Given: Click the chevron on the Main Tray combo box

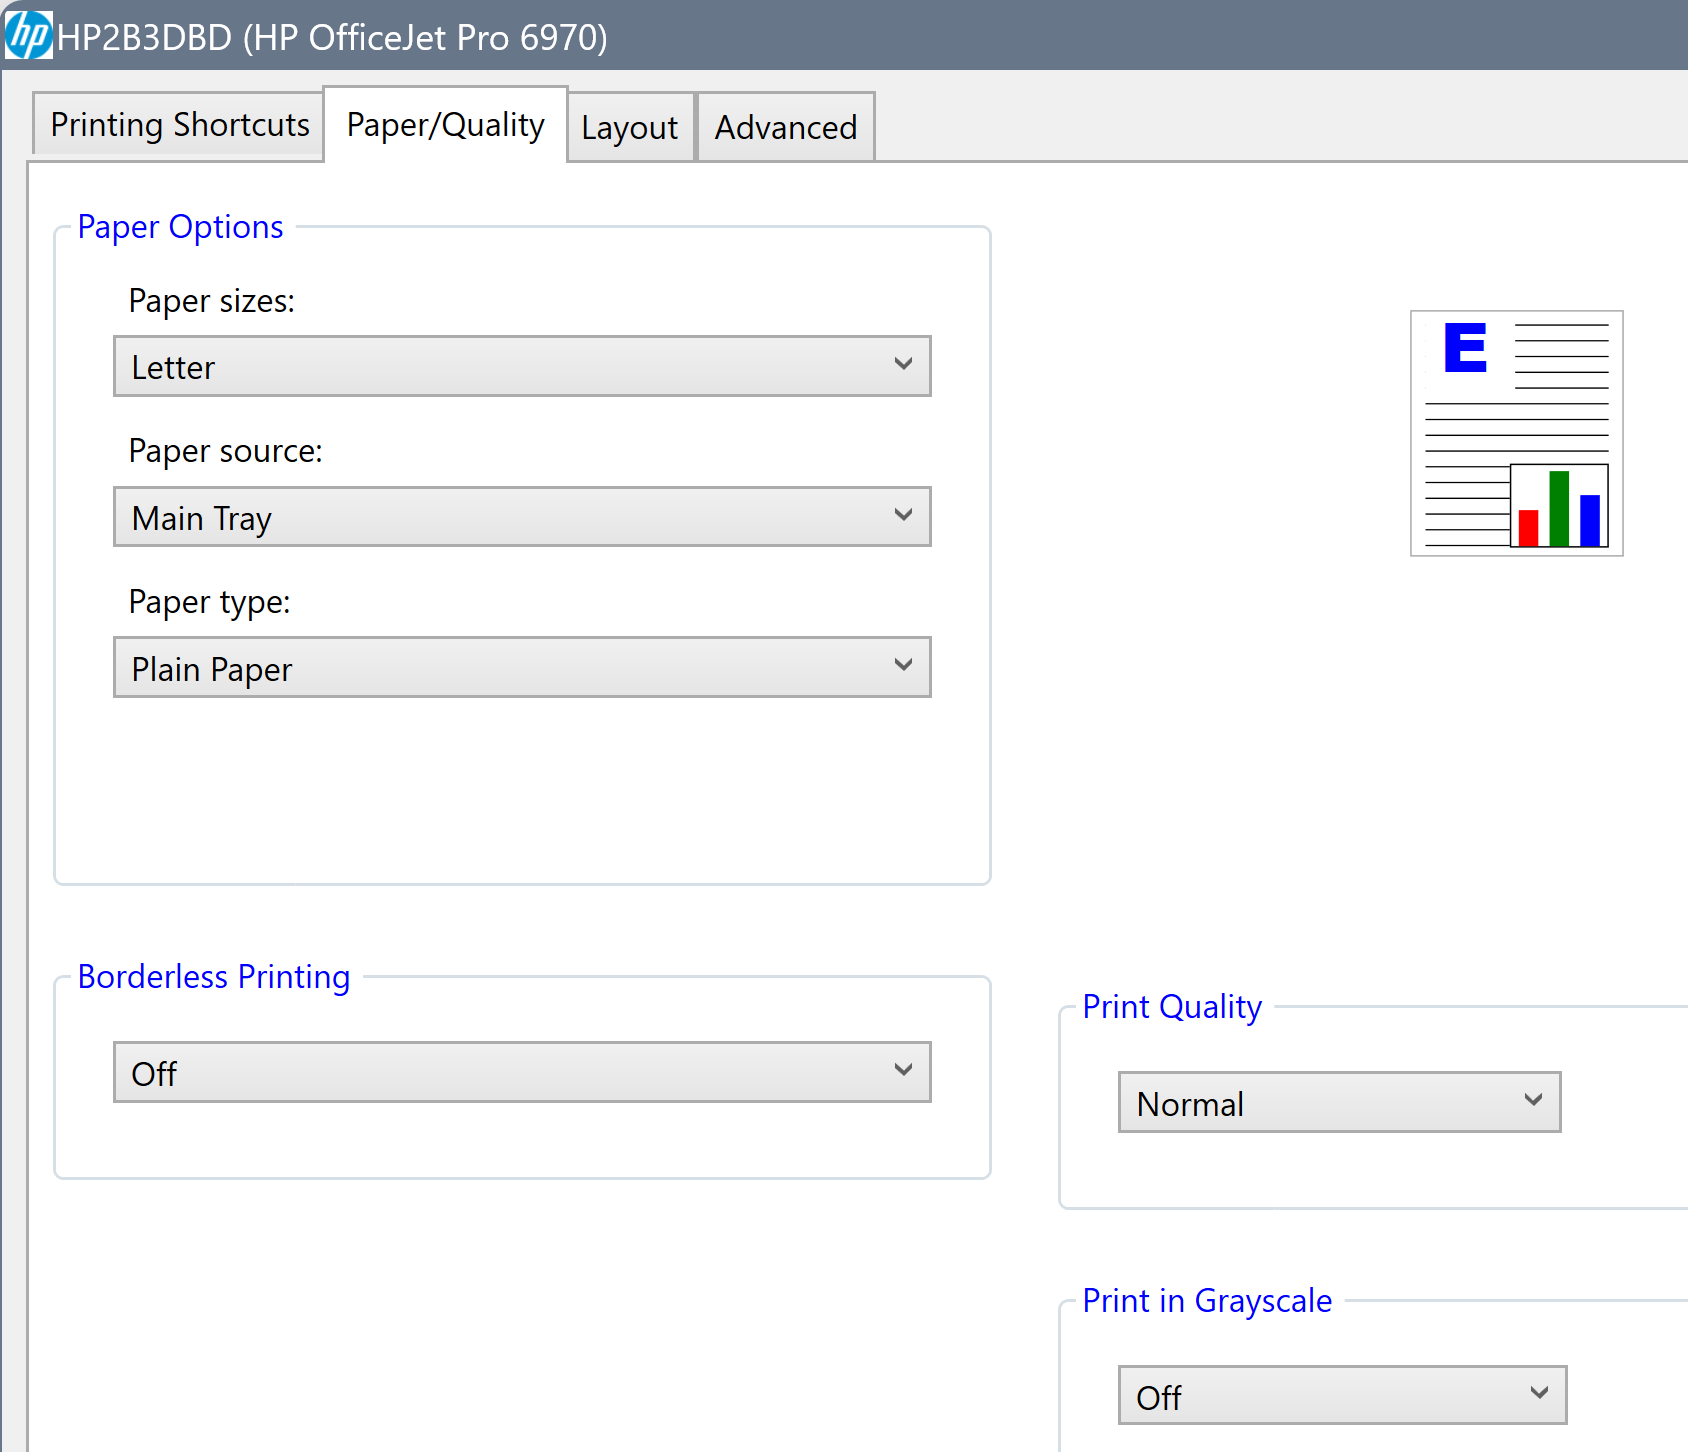Looking at the screenshot, I should click(x=904, y=516).
